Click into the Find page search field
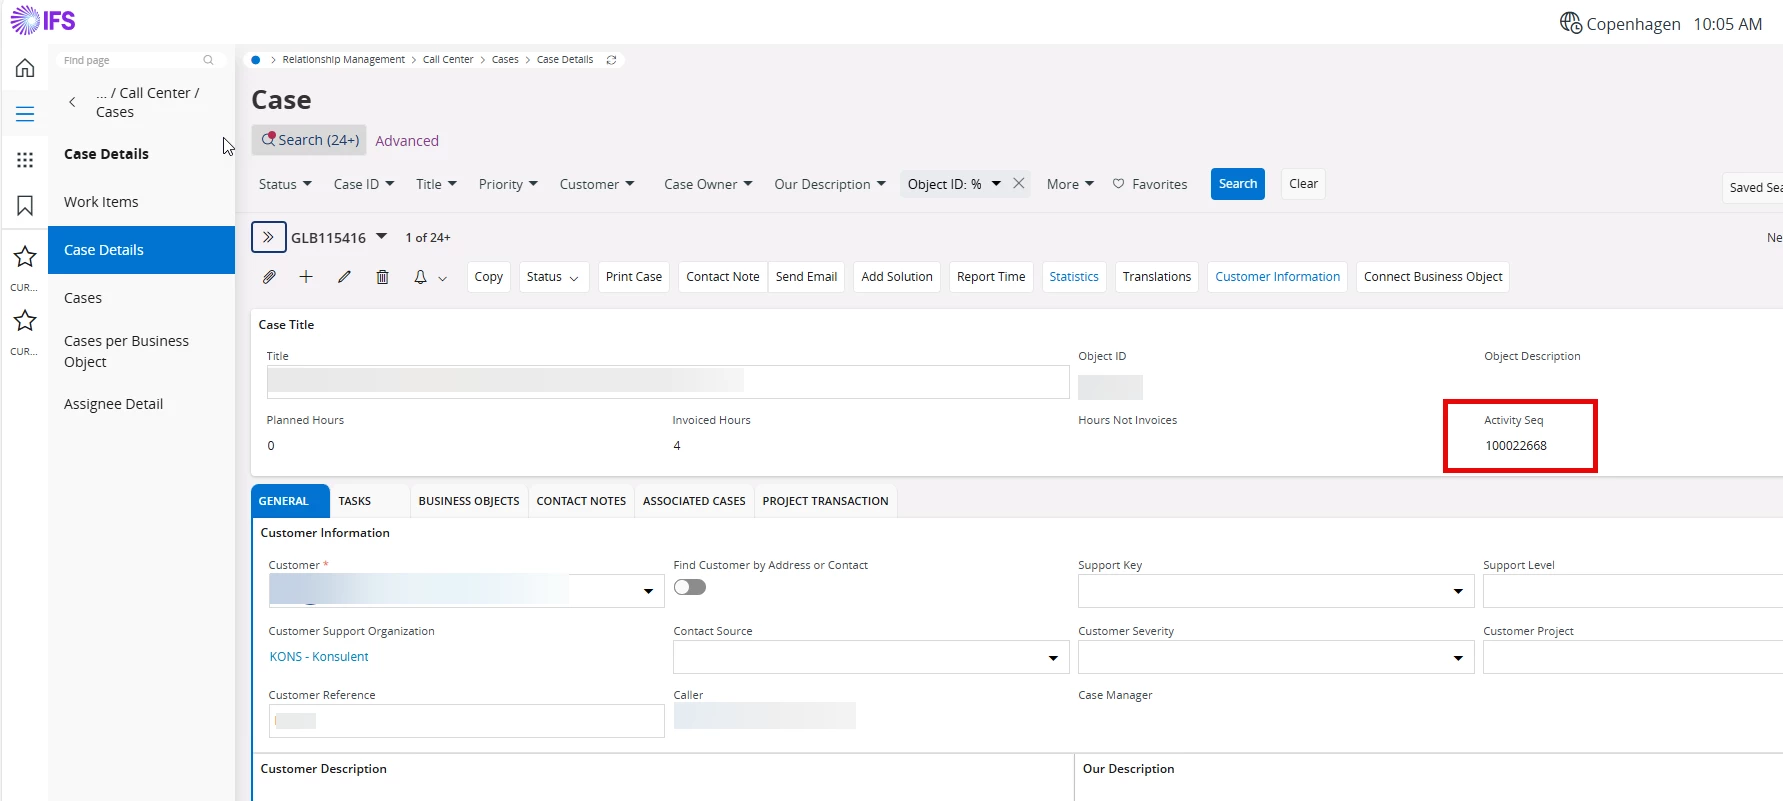 click(x=138, y=60)
